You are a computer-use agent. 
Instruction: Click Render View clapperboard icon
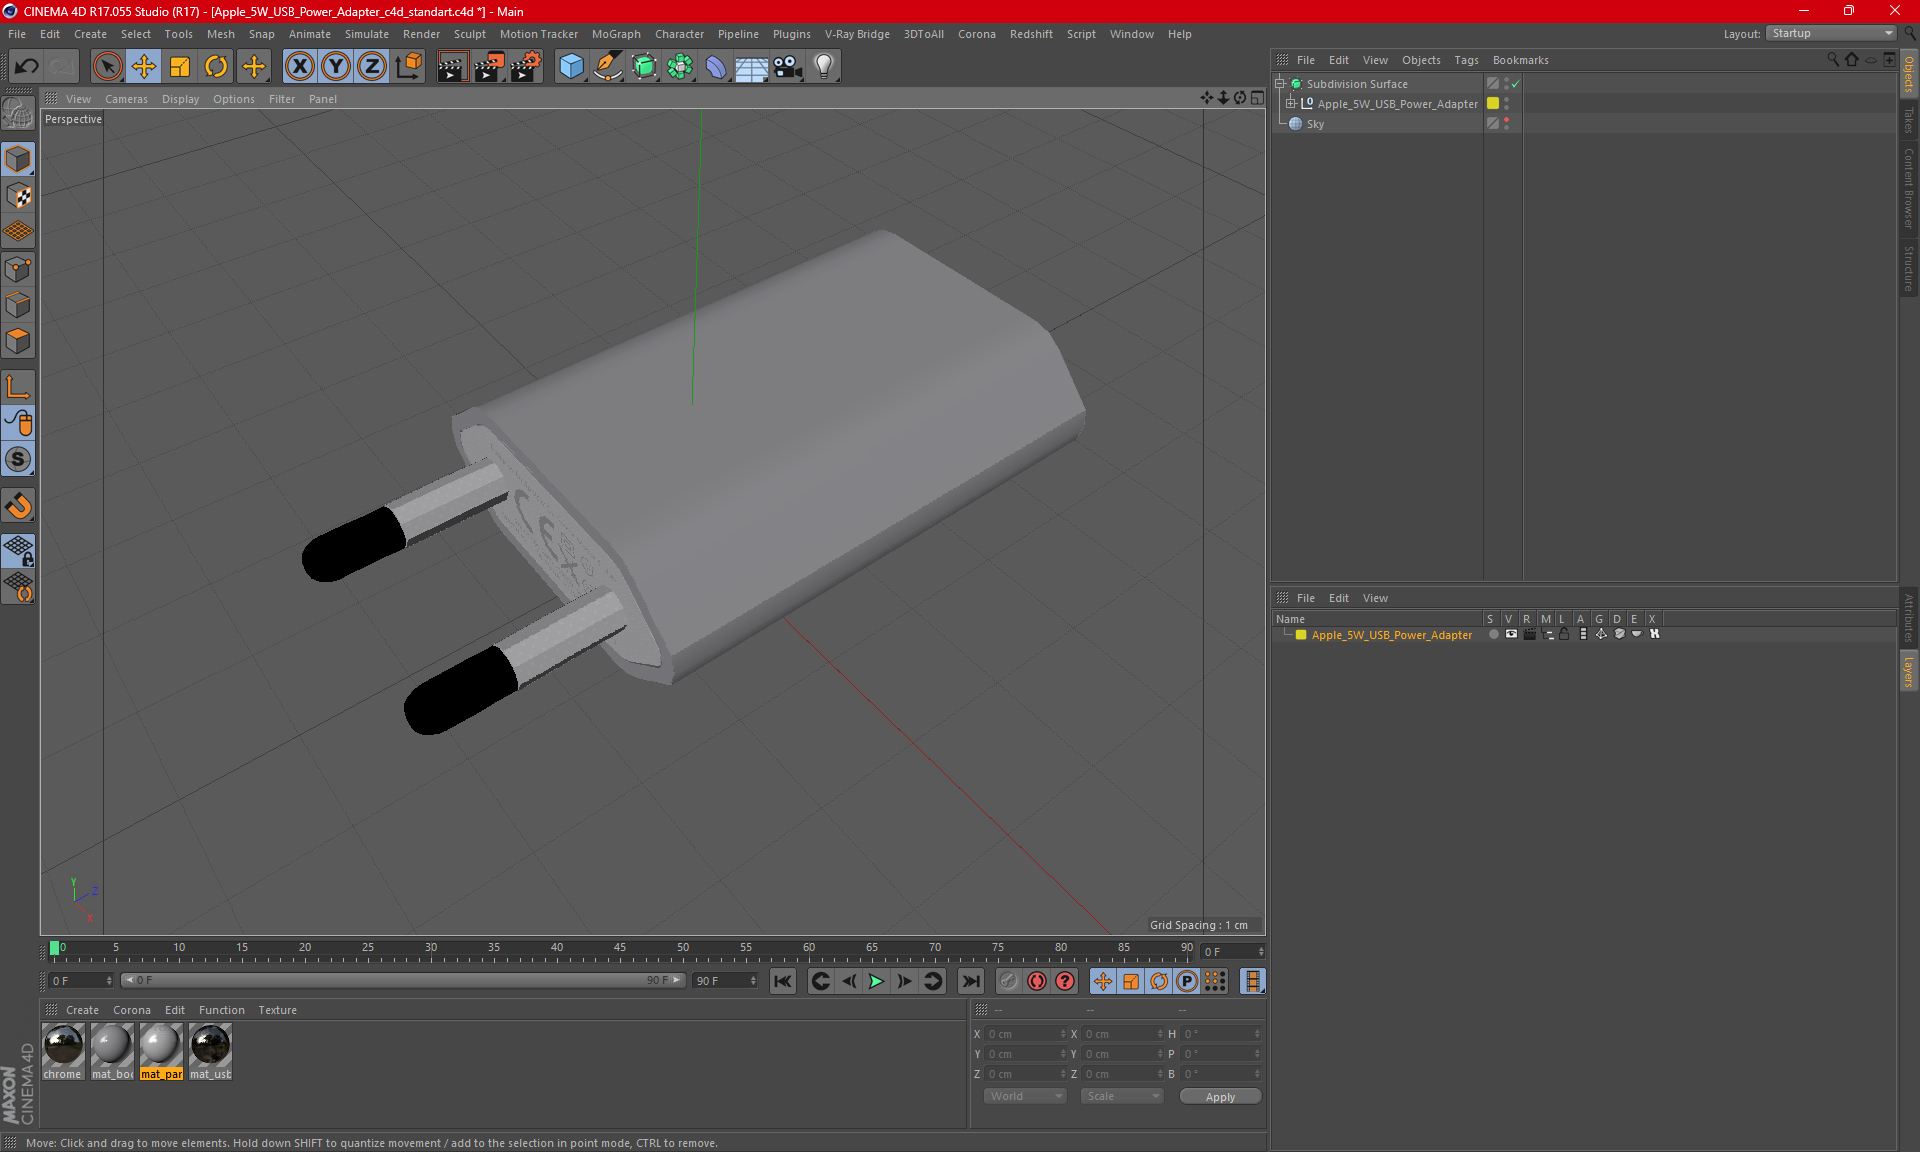[452, 67]
